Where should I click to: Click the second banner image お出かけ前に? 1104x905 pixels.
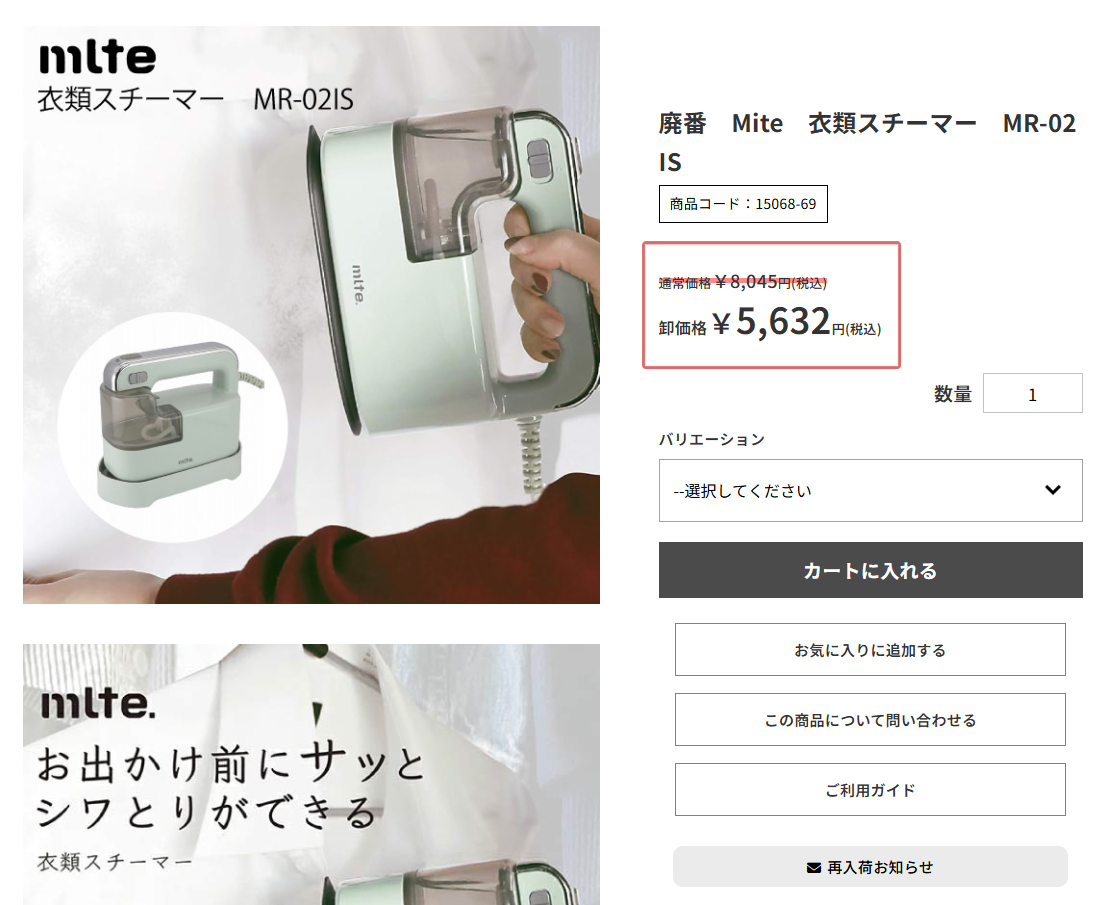tap(311, 775)
